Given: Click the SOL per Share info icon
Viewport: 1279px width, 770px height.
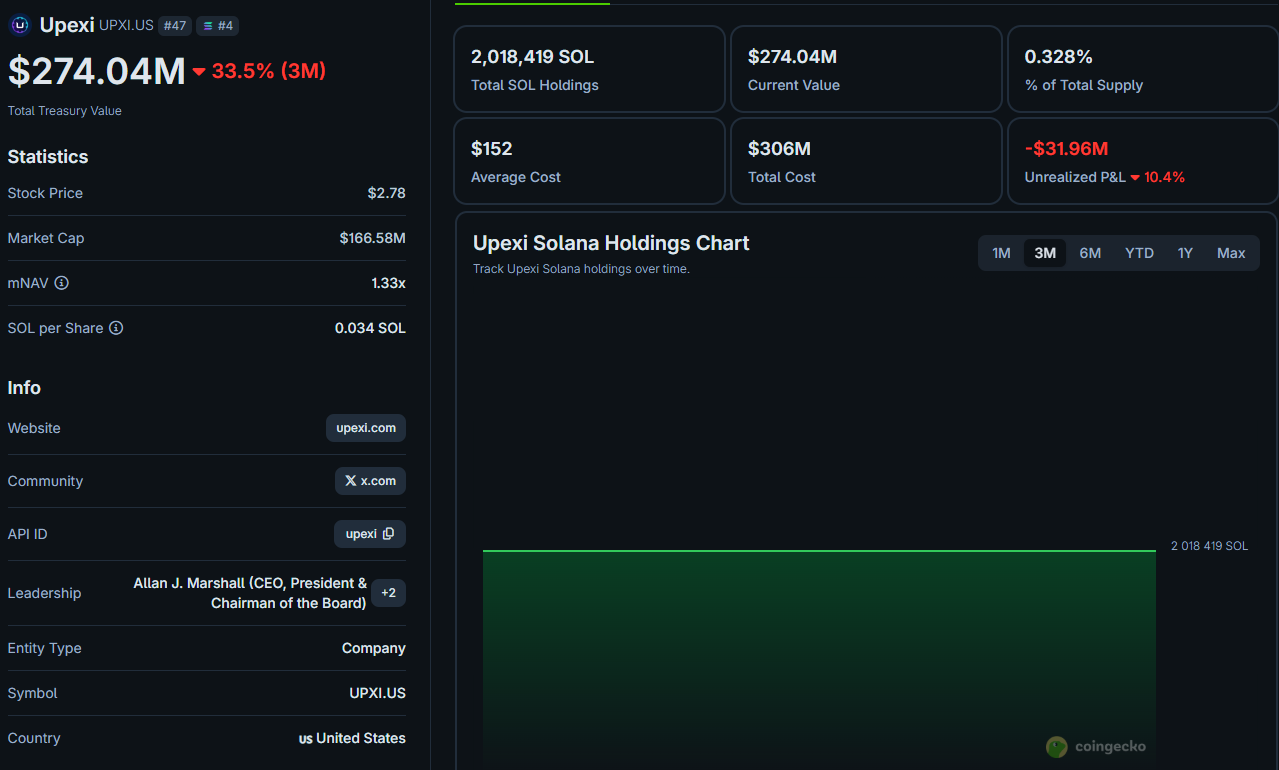Looking at the screenshot, I should 116,328.
